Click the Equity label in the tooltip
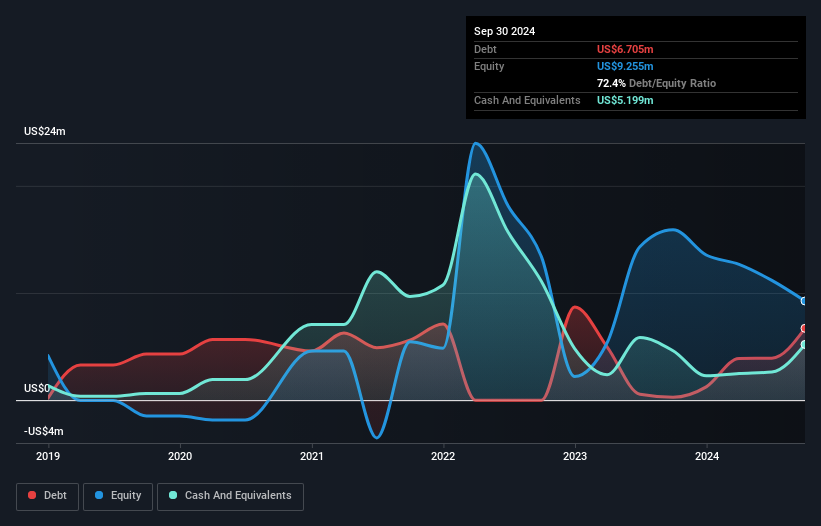Viewport: 821px width, 526px height. [489, 66]
